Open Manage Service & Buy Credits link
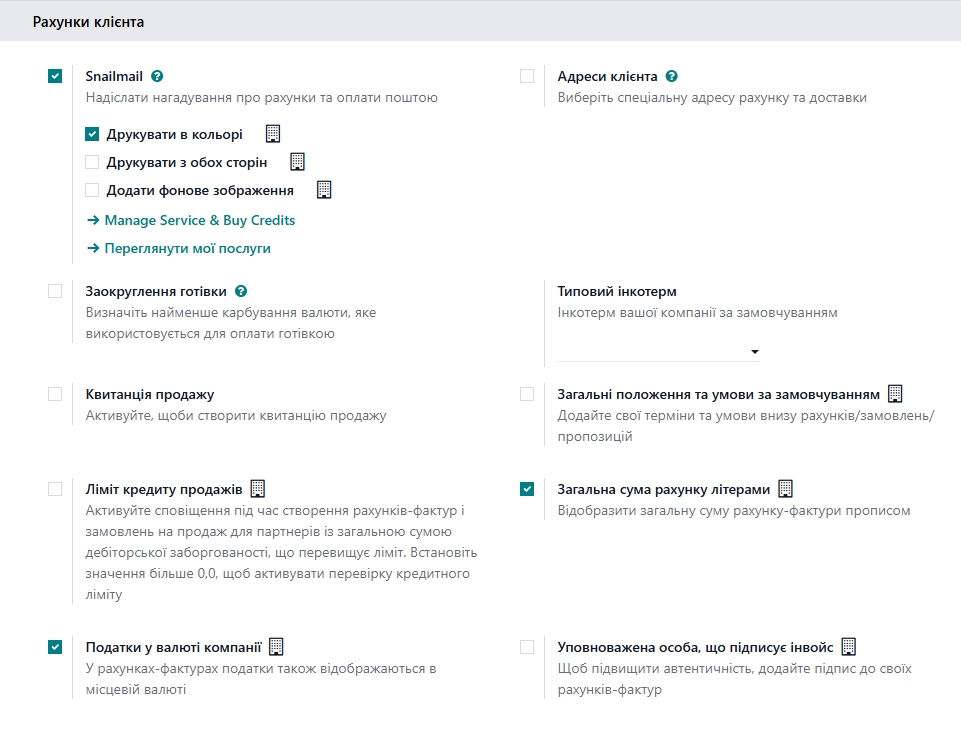This screenshot has height=742, width=961. (191, 221)
